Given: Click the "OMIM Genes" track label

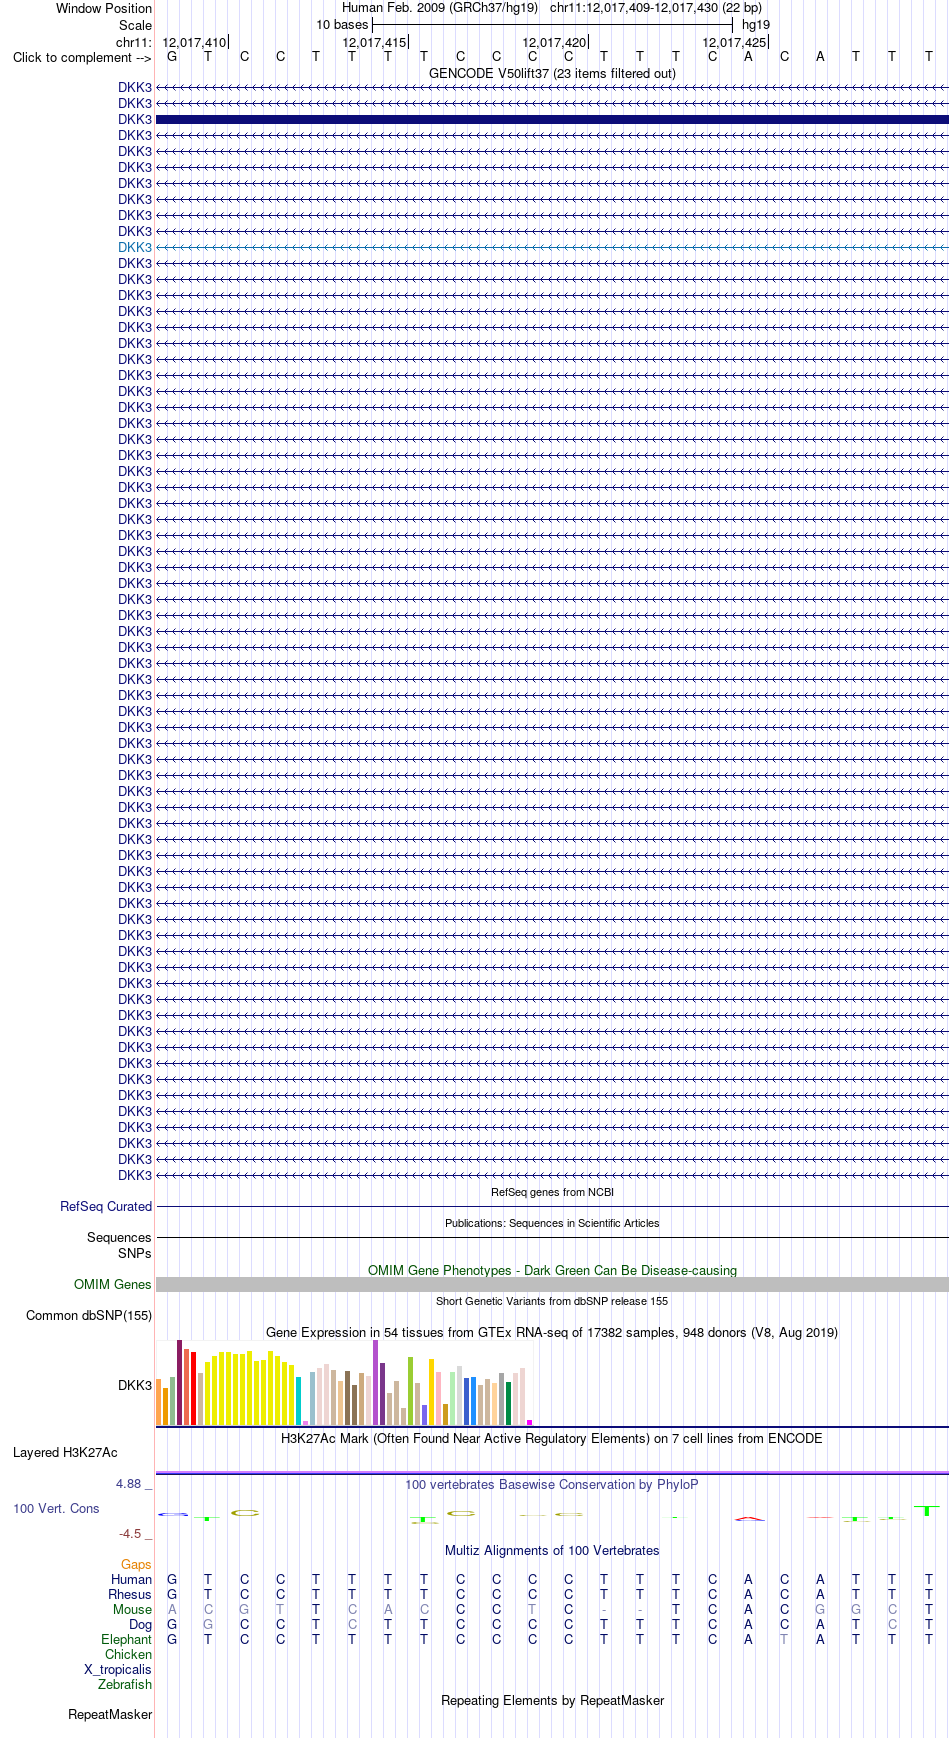Looking at the screenshot, I should [113, 1284].
